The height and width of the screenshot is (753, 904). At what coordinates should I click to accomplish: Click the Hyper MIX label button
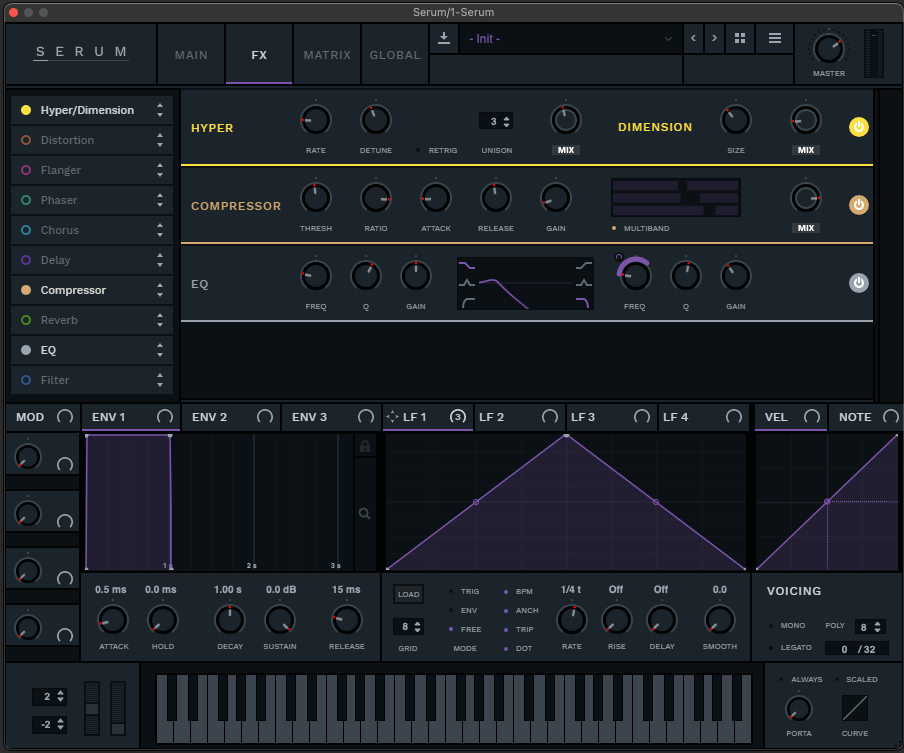click(566, 150)
